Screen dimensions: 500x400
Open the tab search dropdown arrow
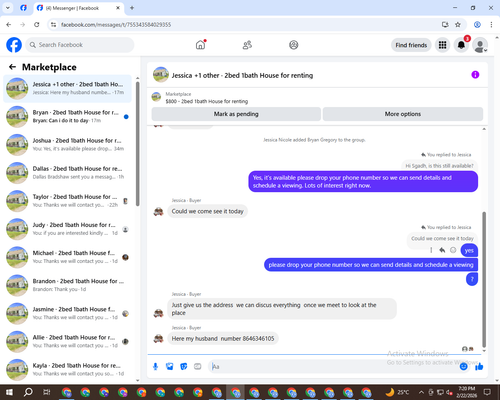click(8, 8)
